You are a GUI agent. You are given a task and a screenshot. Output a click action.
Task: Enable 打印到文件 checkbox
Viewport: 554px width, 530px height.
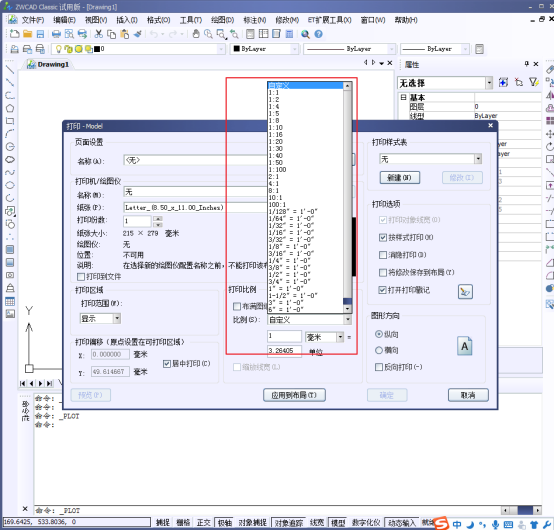pos(81,277)
